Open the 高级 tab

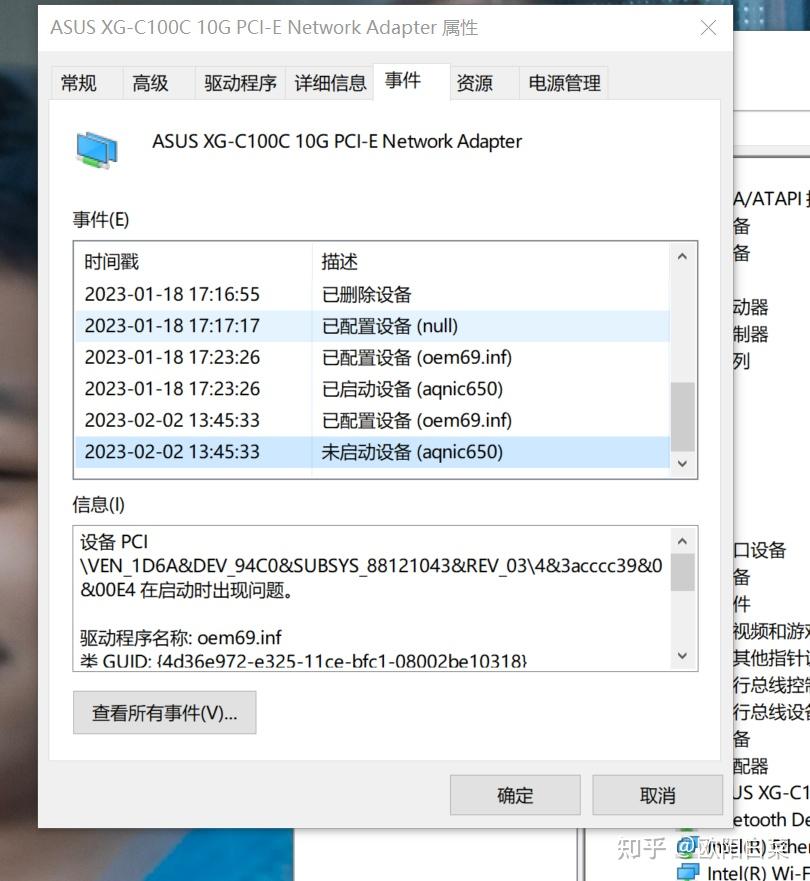coord(152,84)
